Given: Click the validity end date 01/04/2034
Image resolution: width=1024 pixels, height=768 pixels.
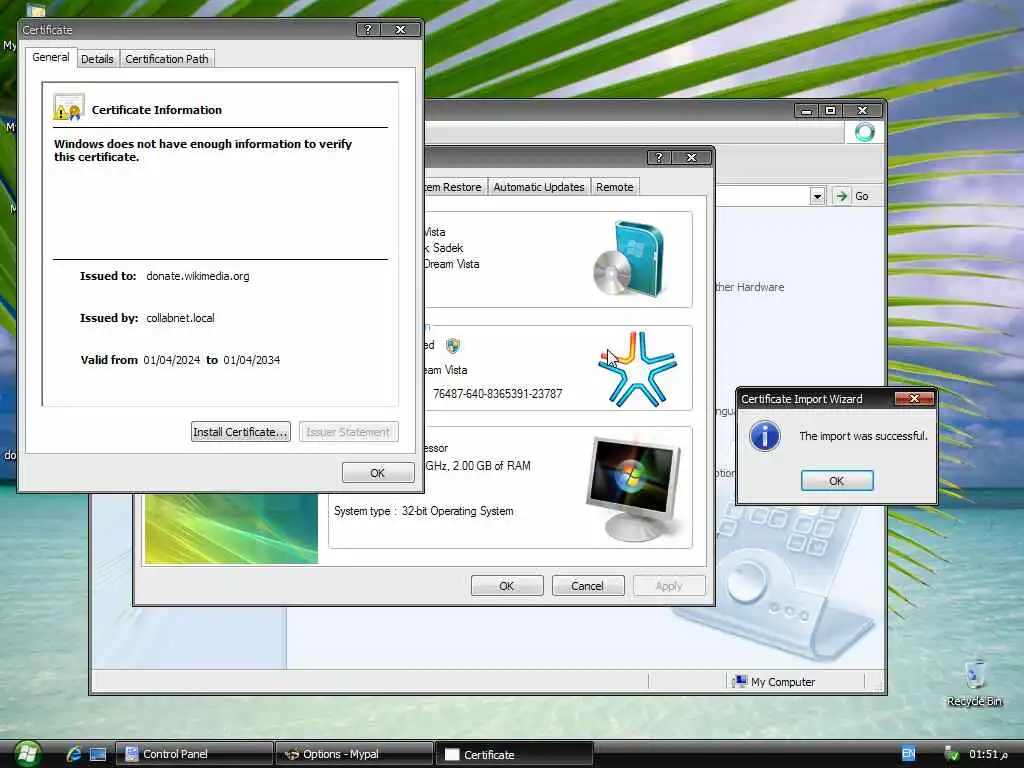Looking at the screenshot, I should (251, 360).
